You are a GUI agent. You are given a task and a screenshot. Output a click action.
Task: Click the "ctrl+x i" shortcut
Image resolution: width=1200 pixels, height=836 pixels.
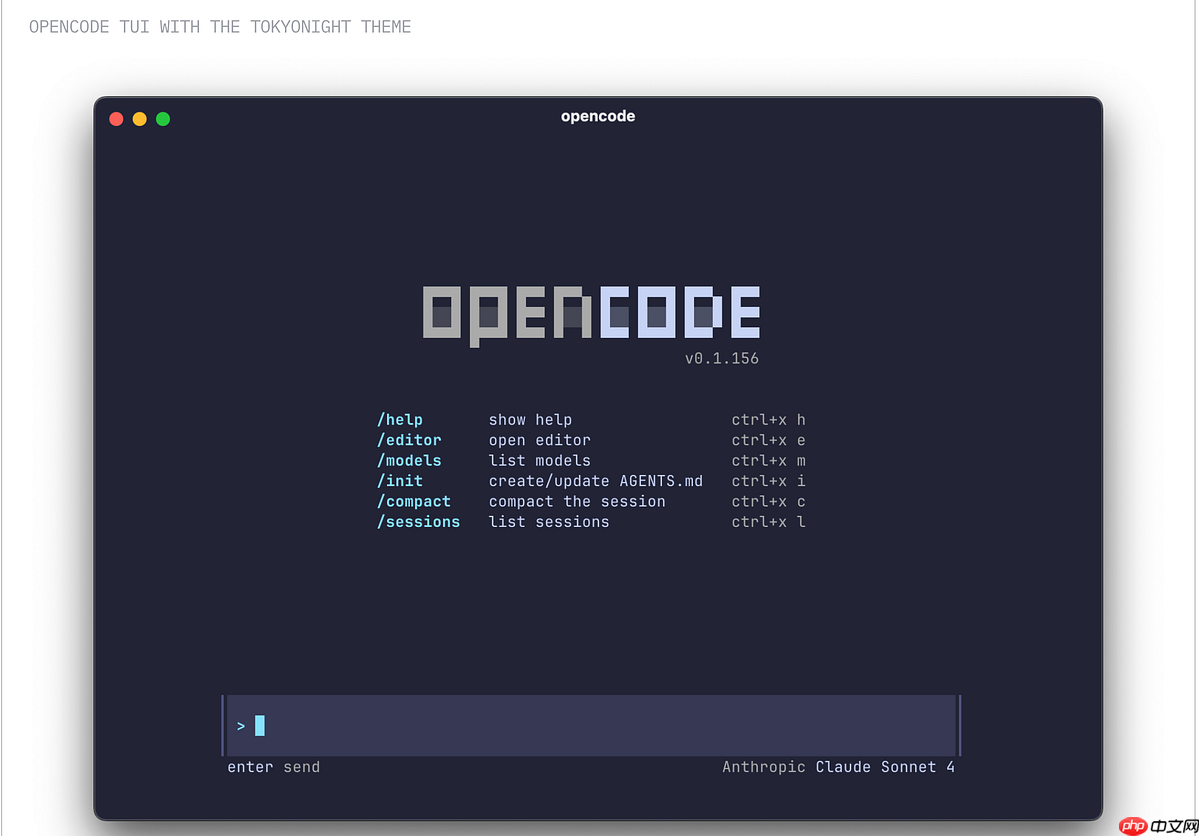coord(768,481)
